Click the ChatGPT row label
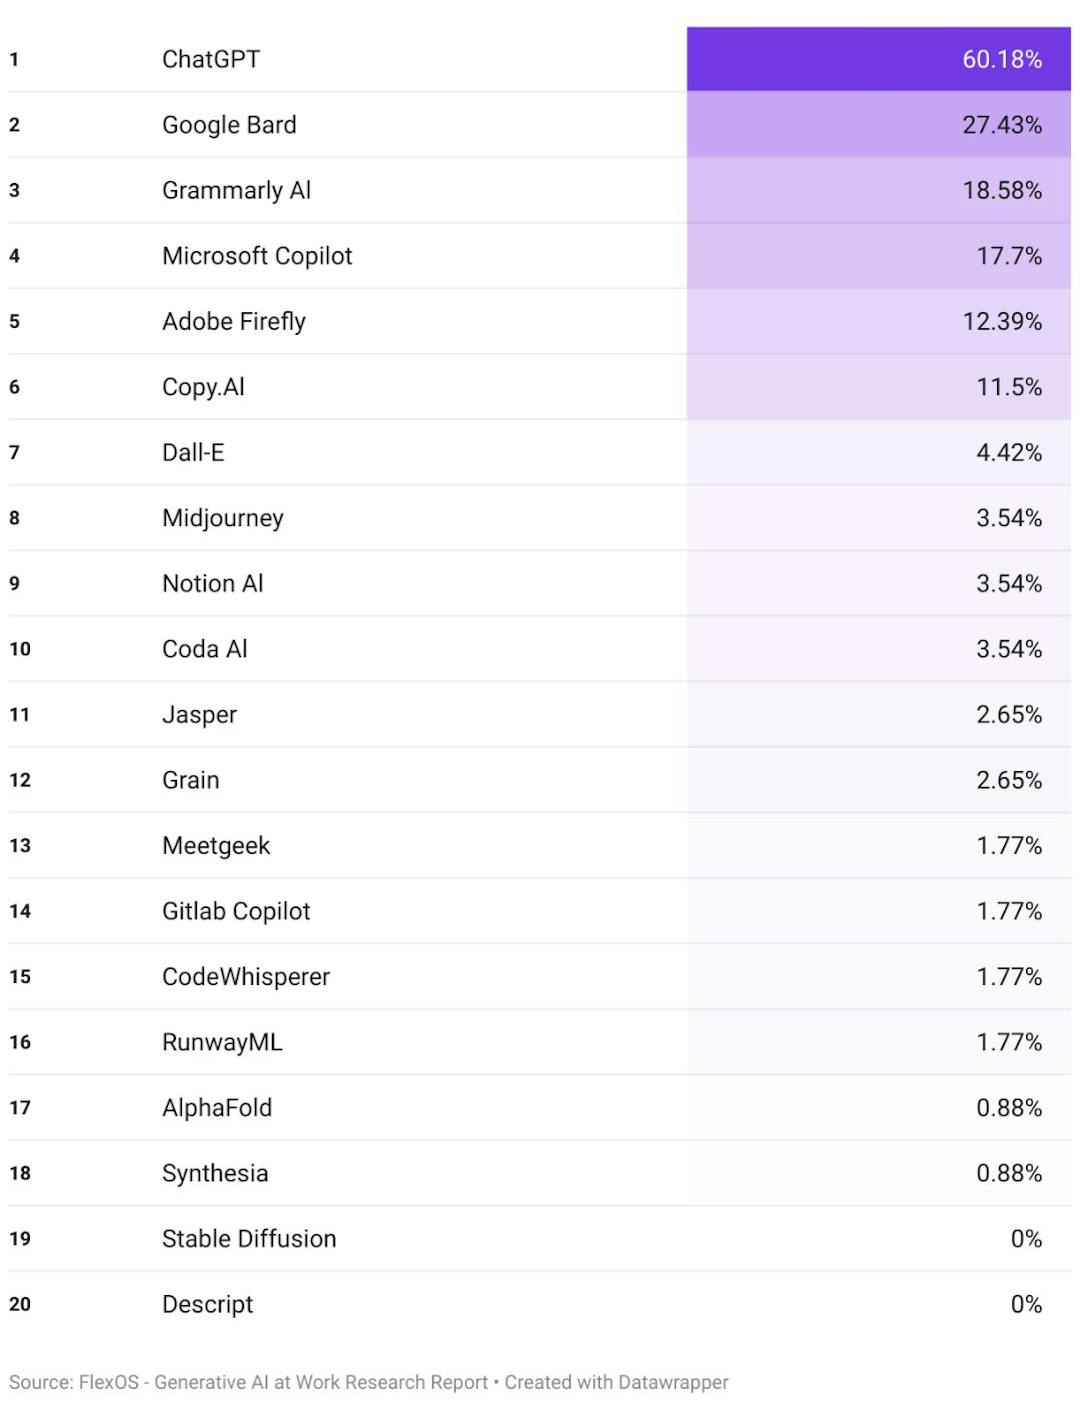The image size is (1080, 1403). [211, 59]
